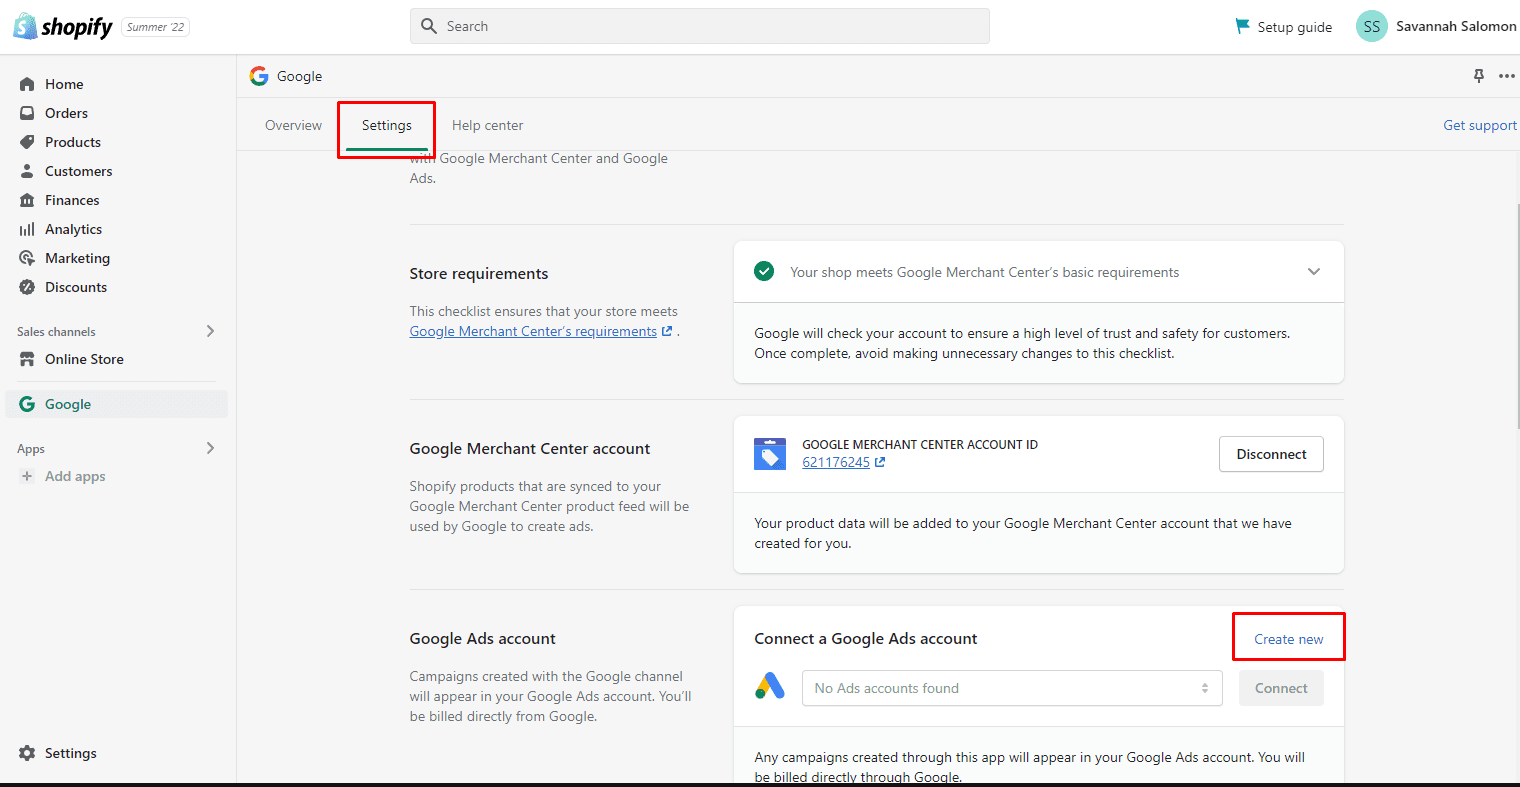The height and width of the screenshot is (787, 1520).
Task: Click Add apps in sidebar
Action: pyautogui.click(x=75, y=476)
